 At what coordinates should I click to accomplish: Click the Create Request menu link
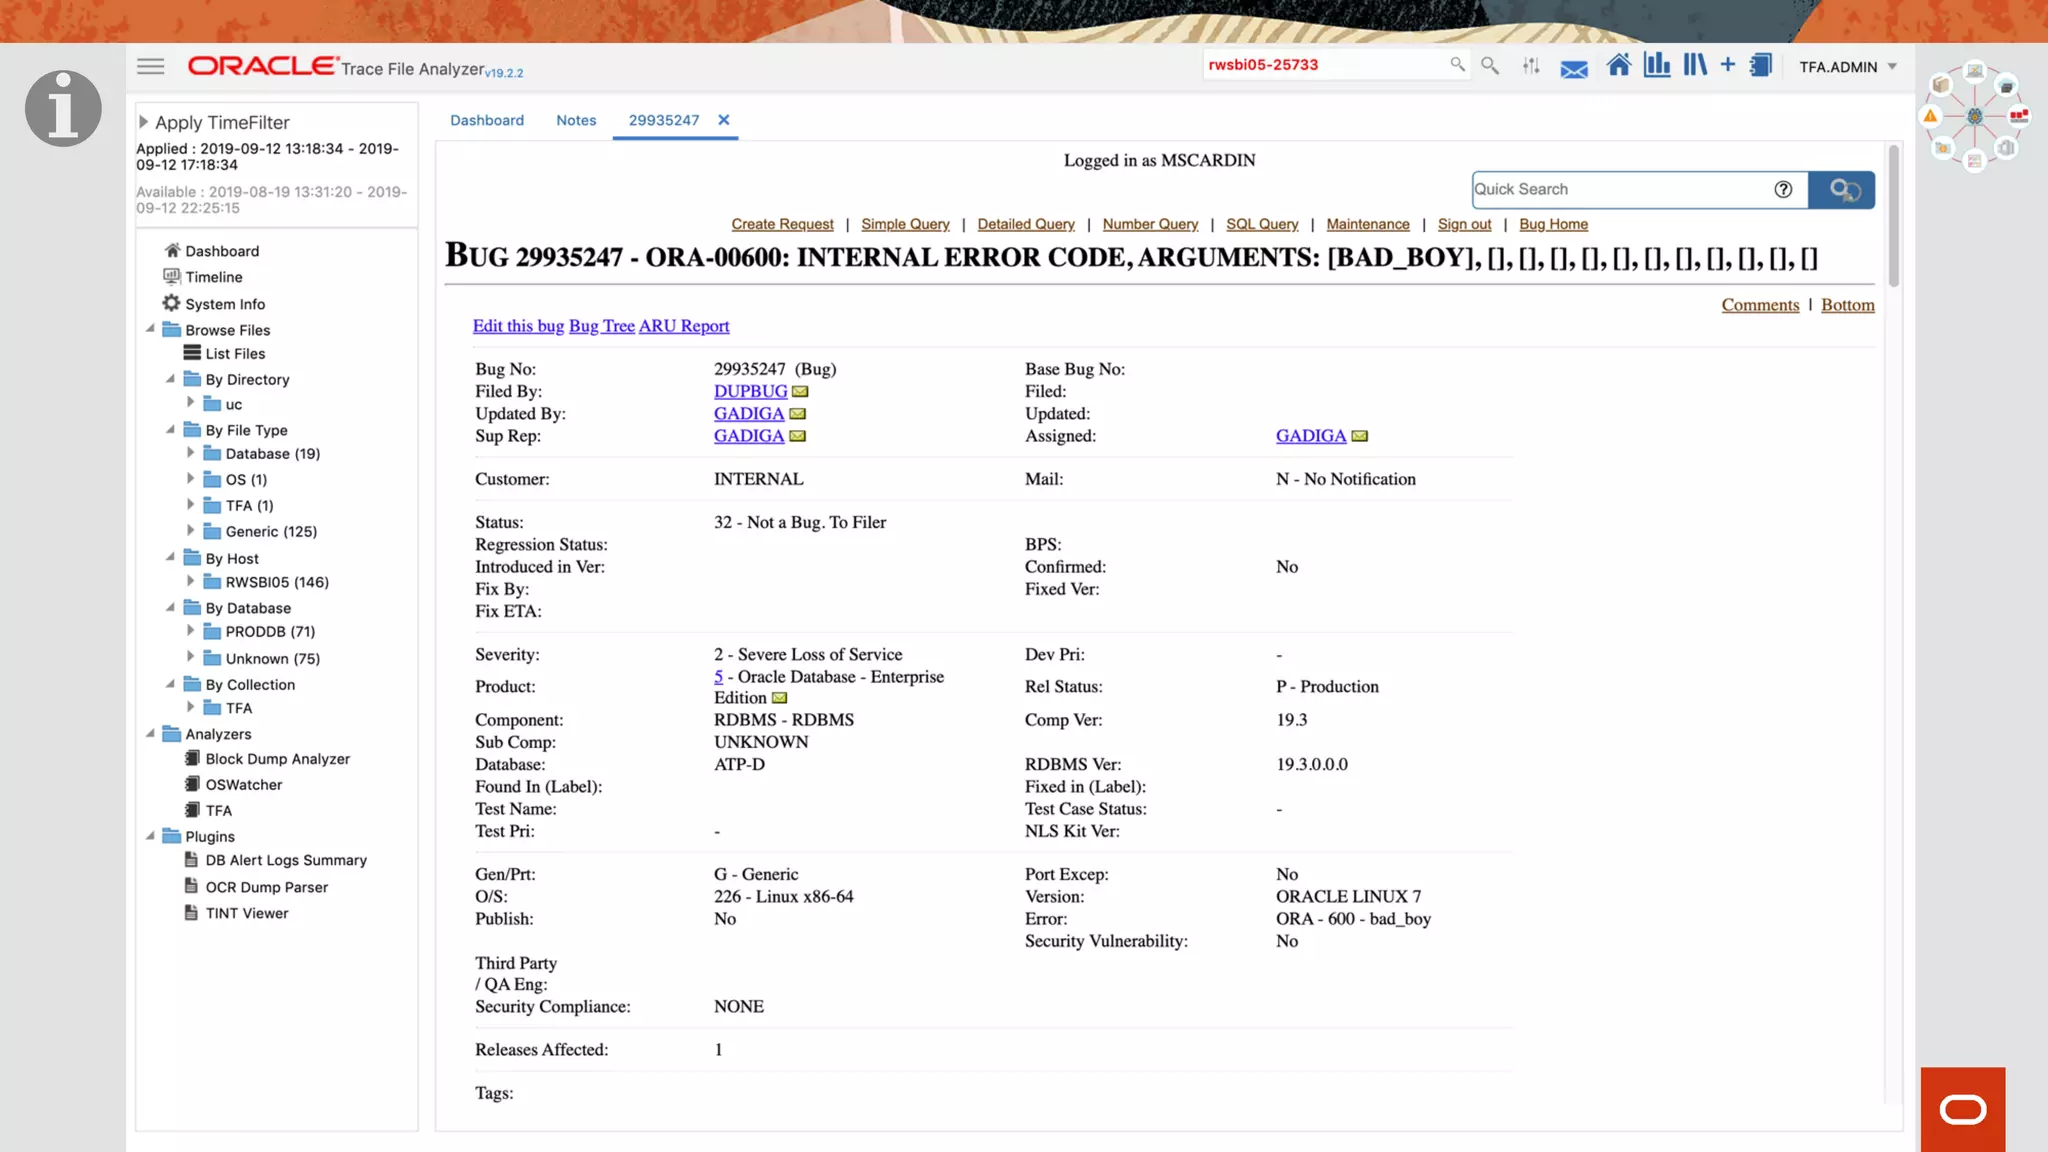point(782,224)
